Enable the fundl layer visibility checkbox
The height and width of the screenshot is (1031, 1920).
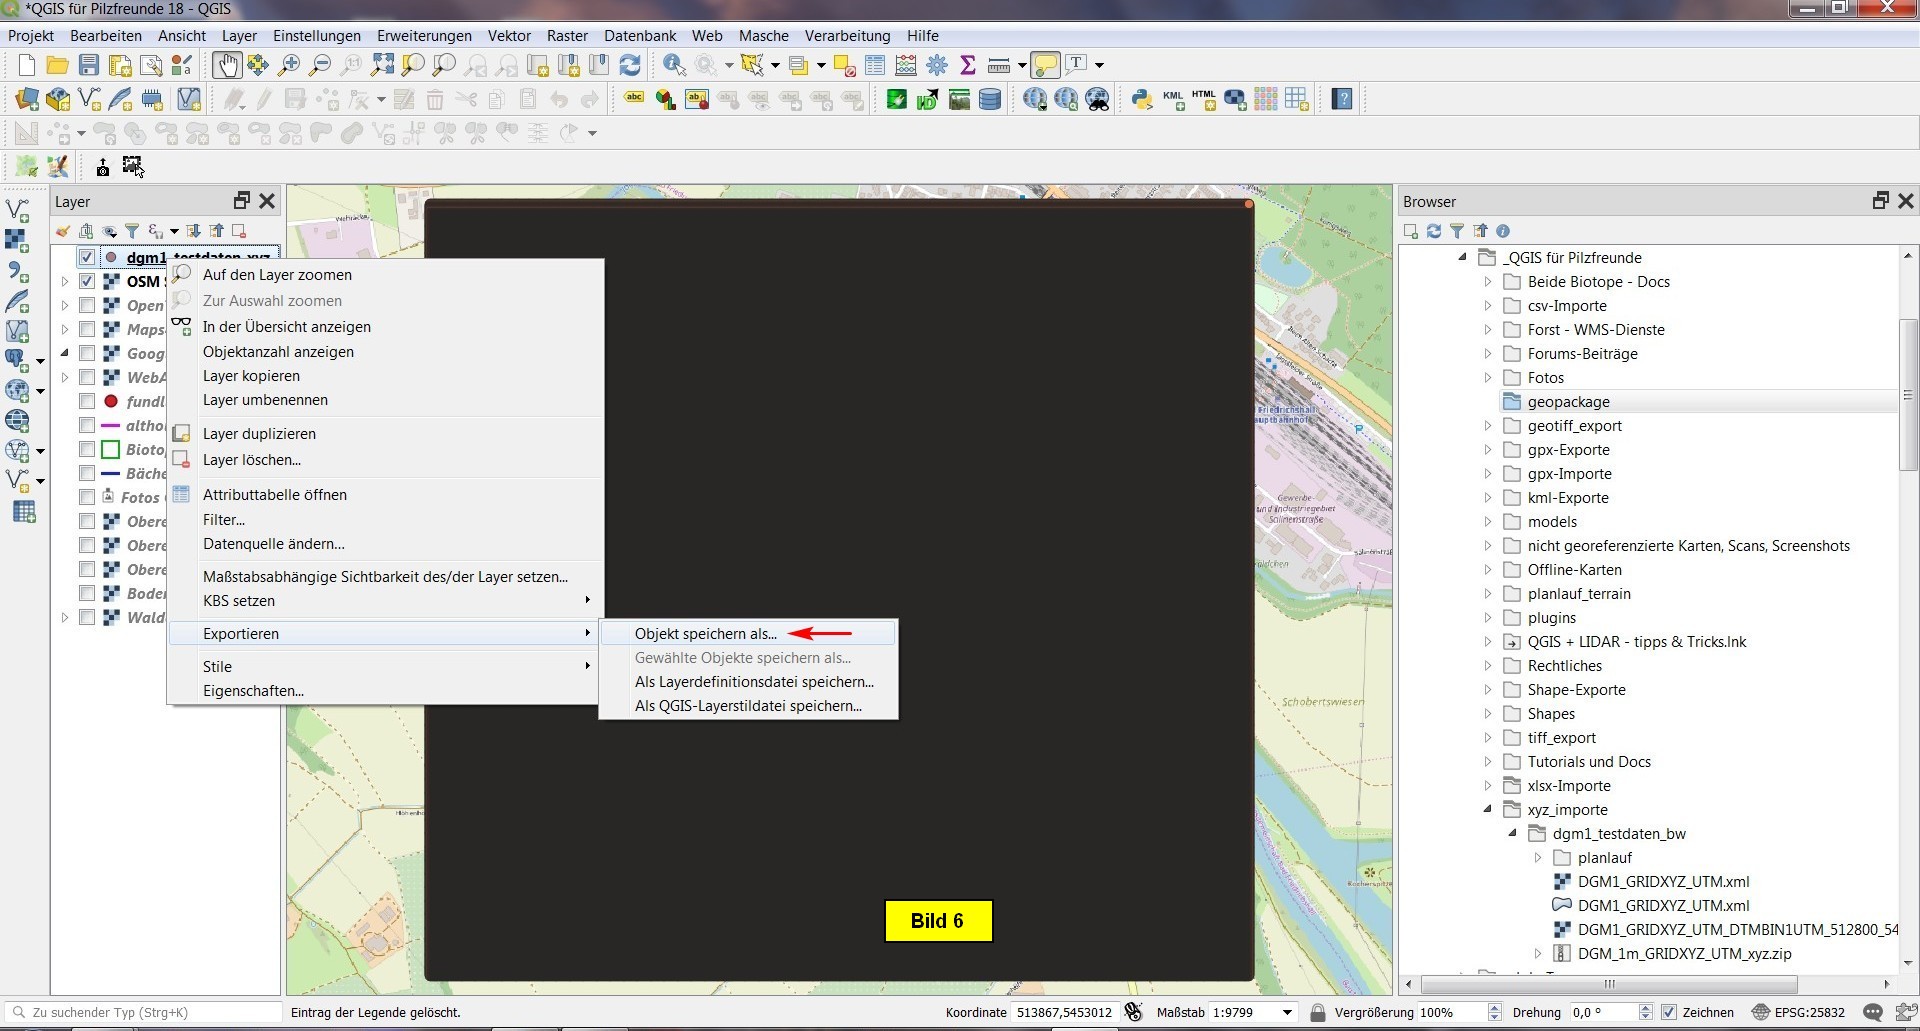87,402
